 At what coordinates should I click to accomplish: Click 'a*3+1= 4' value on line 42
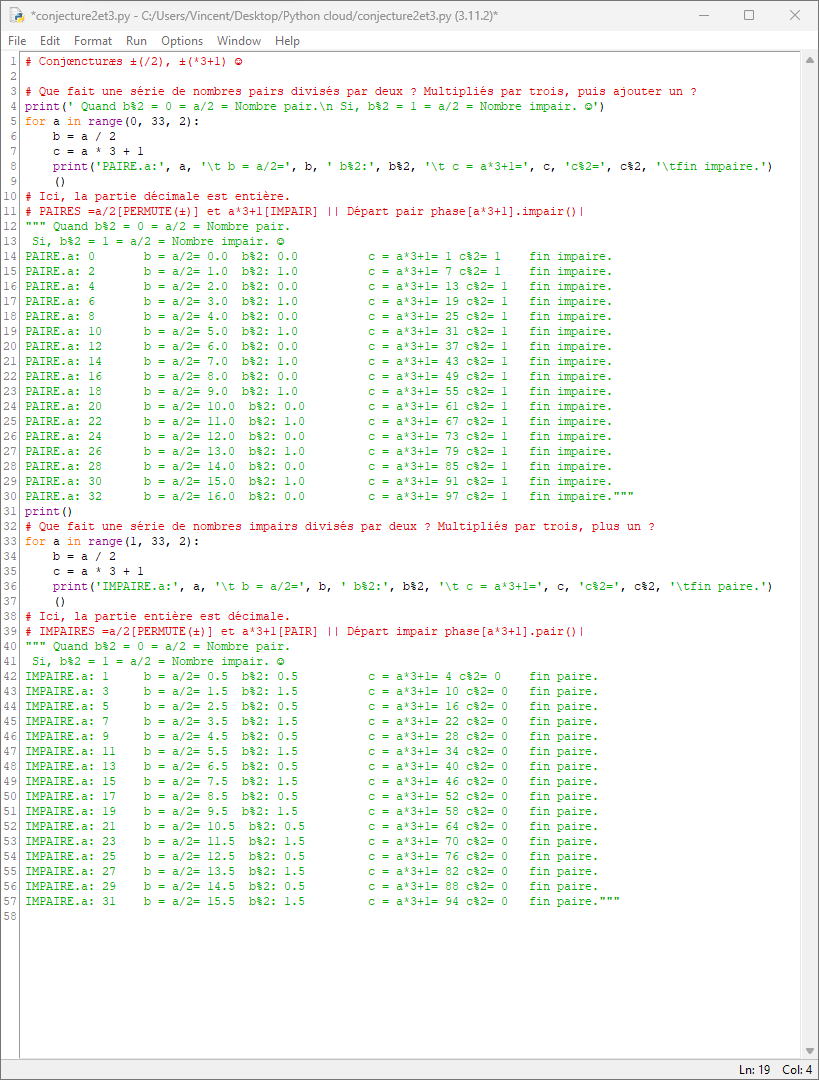point(424,676)
